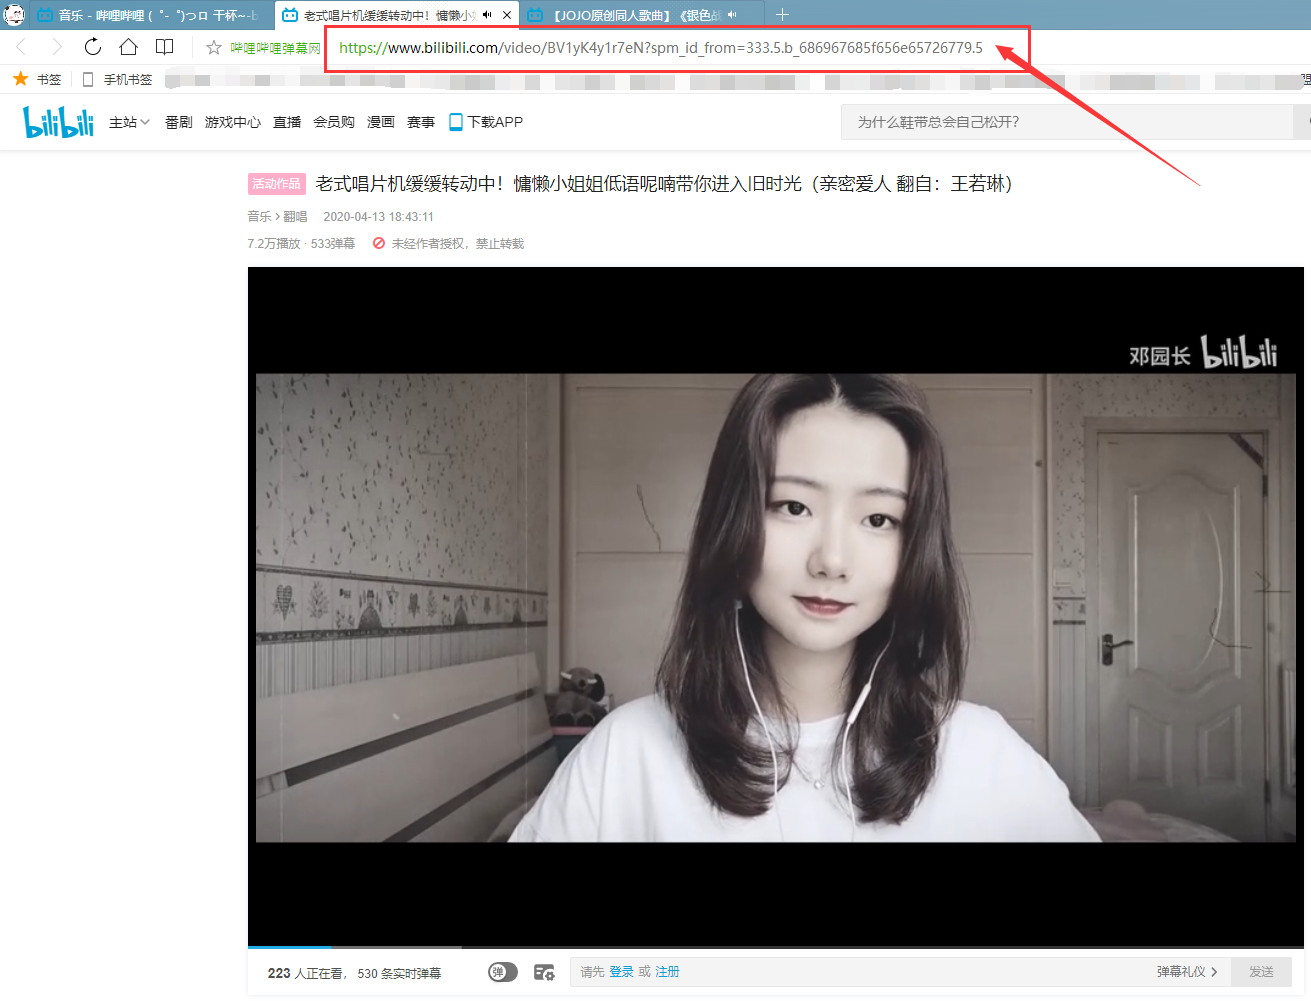Click the video progress bar
1311x1001 pixels.
(776, 946)
